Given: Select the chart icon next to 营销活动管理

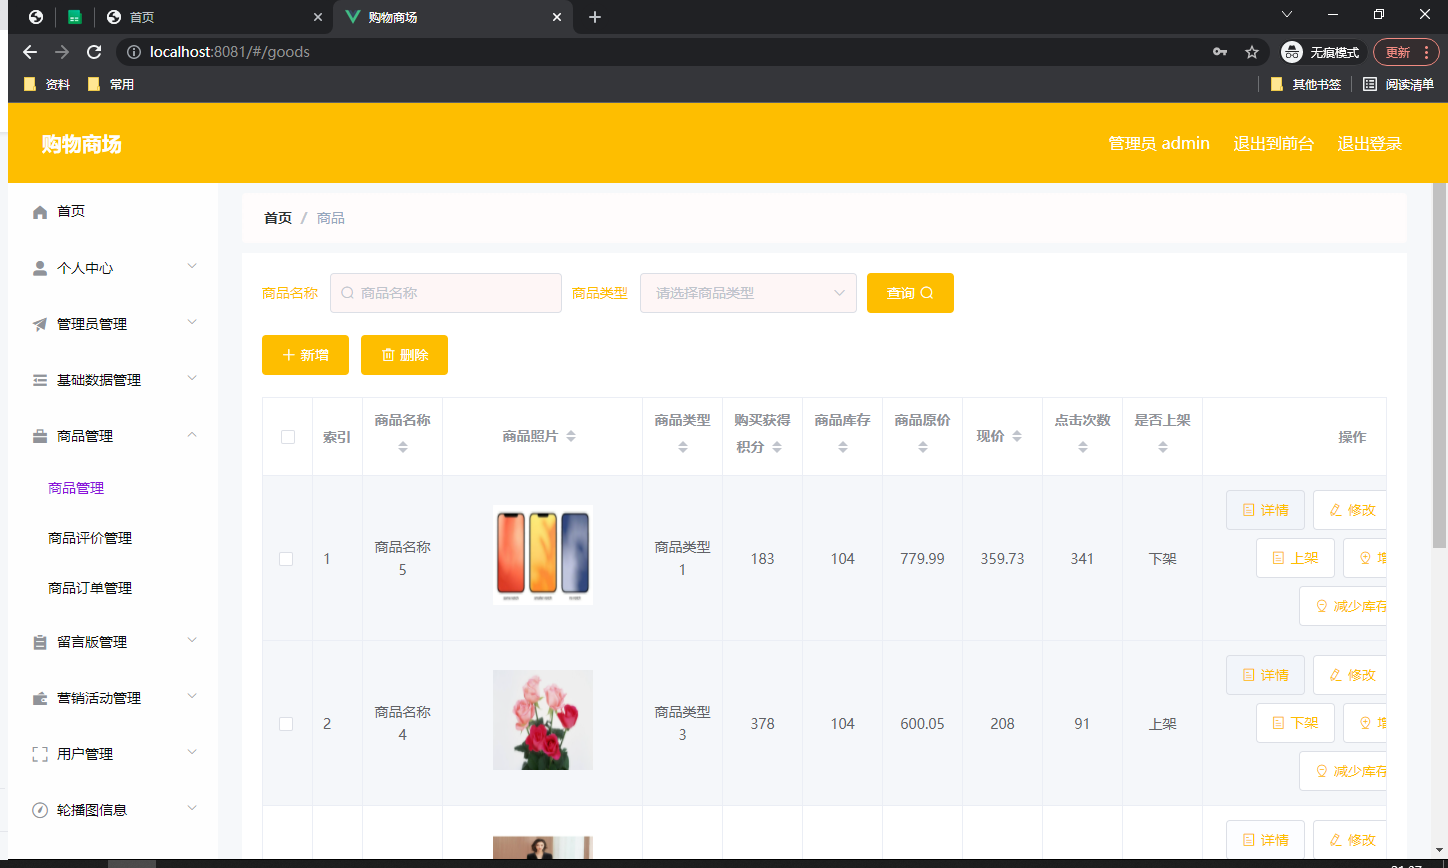Looking at the screenshot, I should [x=38, y=697].
